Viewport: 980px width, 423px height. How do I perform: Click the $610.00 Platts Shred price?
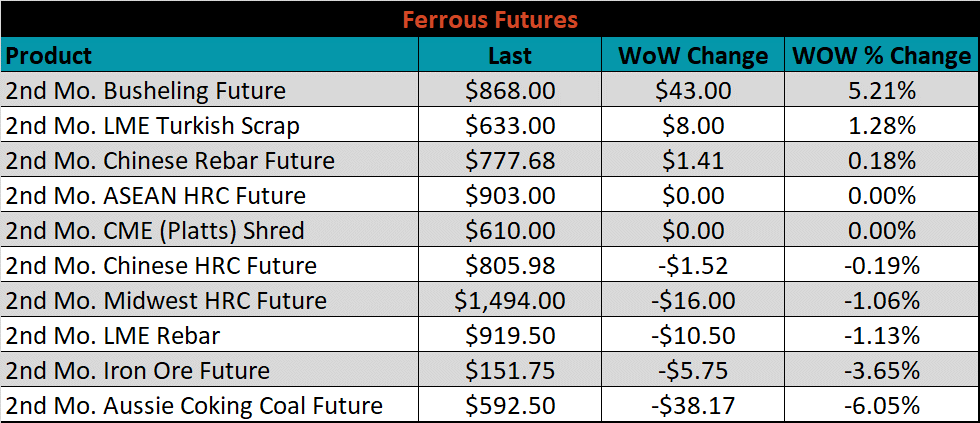510,230
